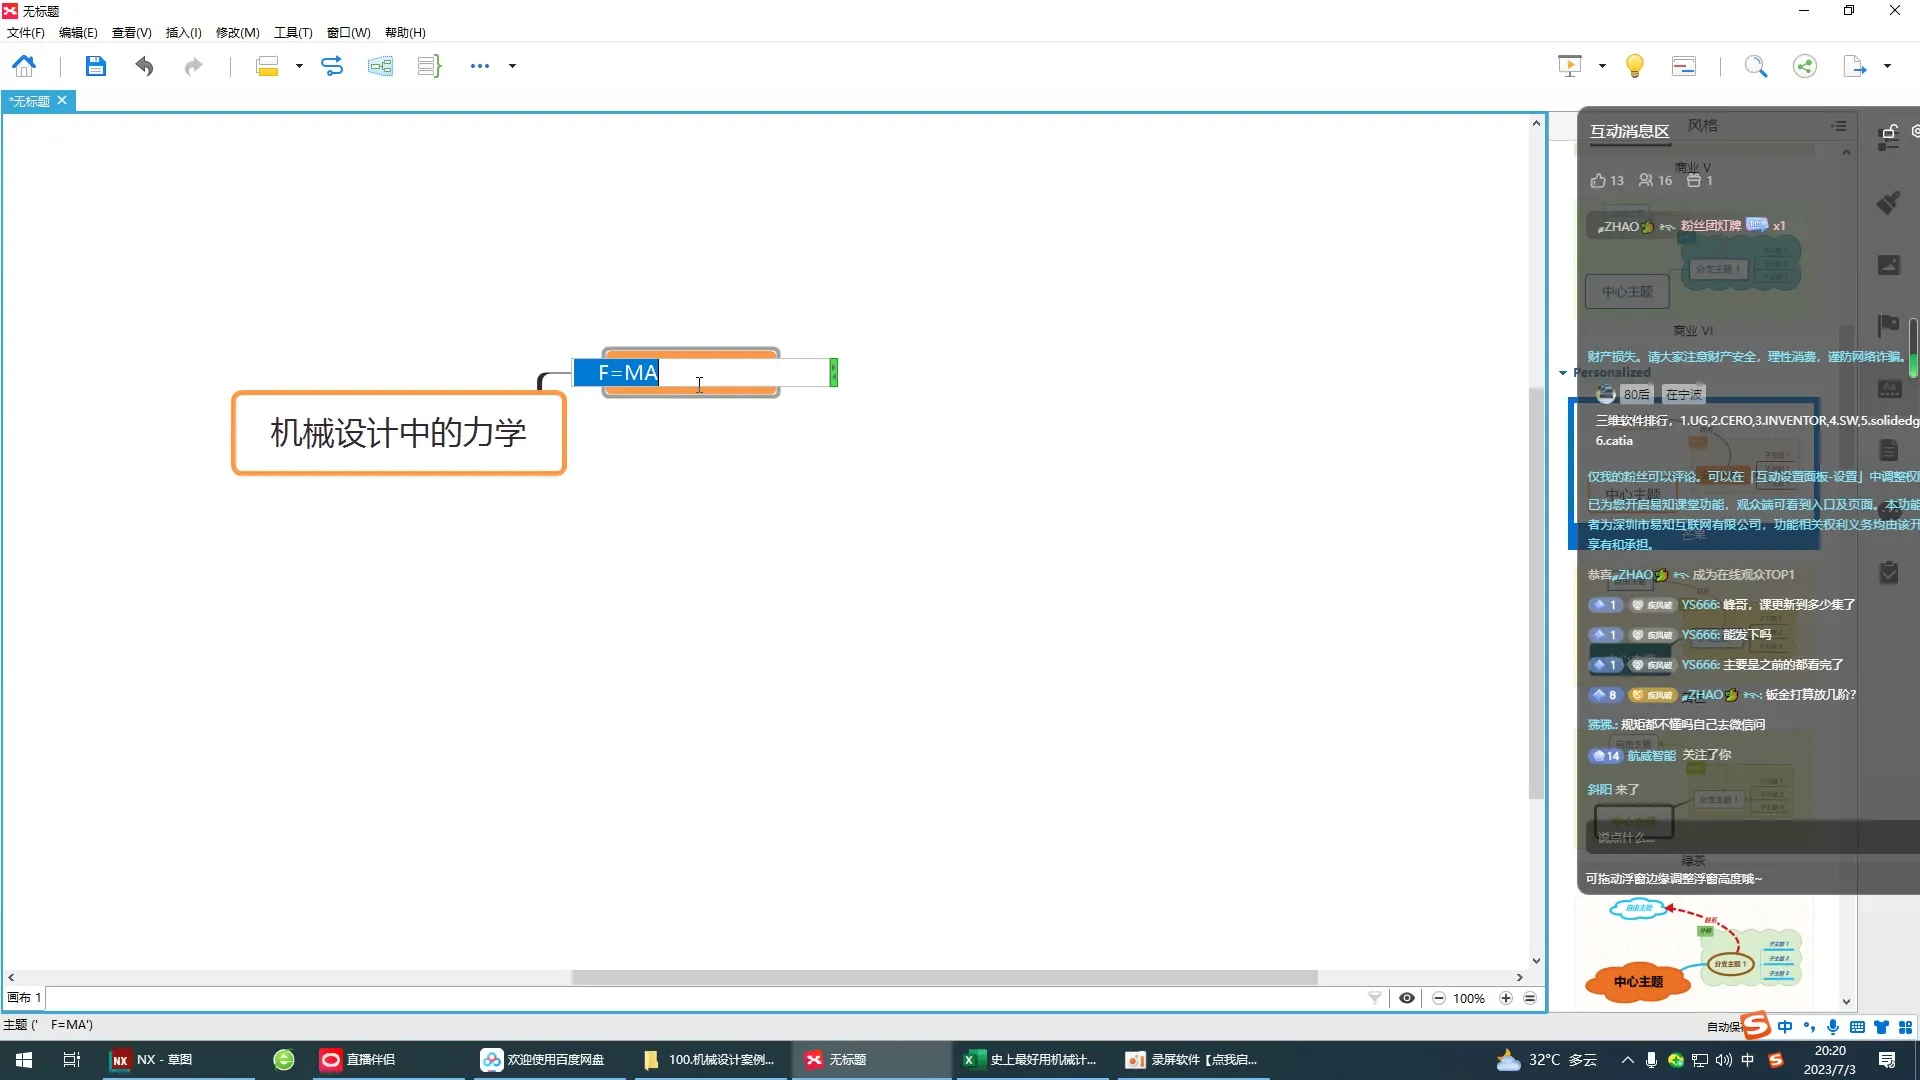Viewport: 1920px width, 1080px height.
Task: Click the relationship line tool icon
Action: click(332, 66)
